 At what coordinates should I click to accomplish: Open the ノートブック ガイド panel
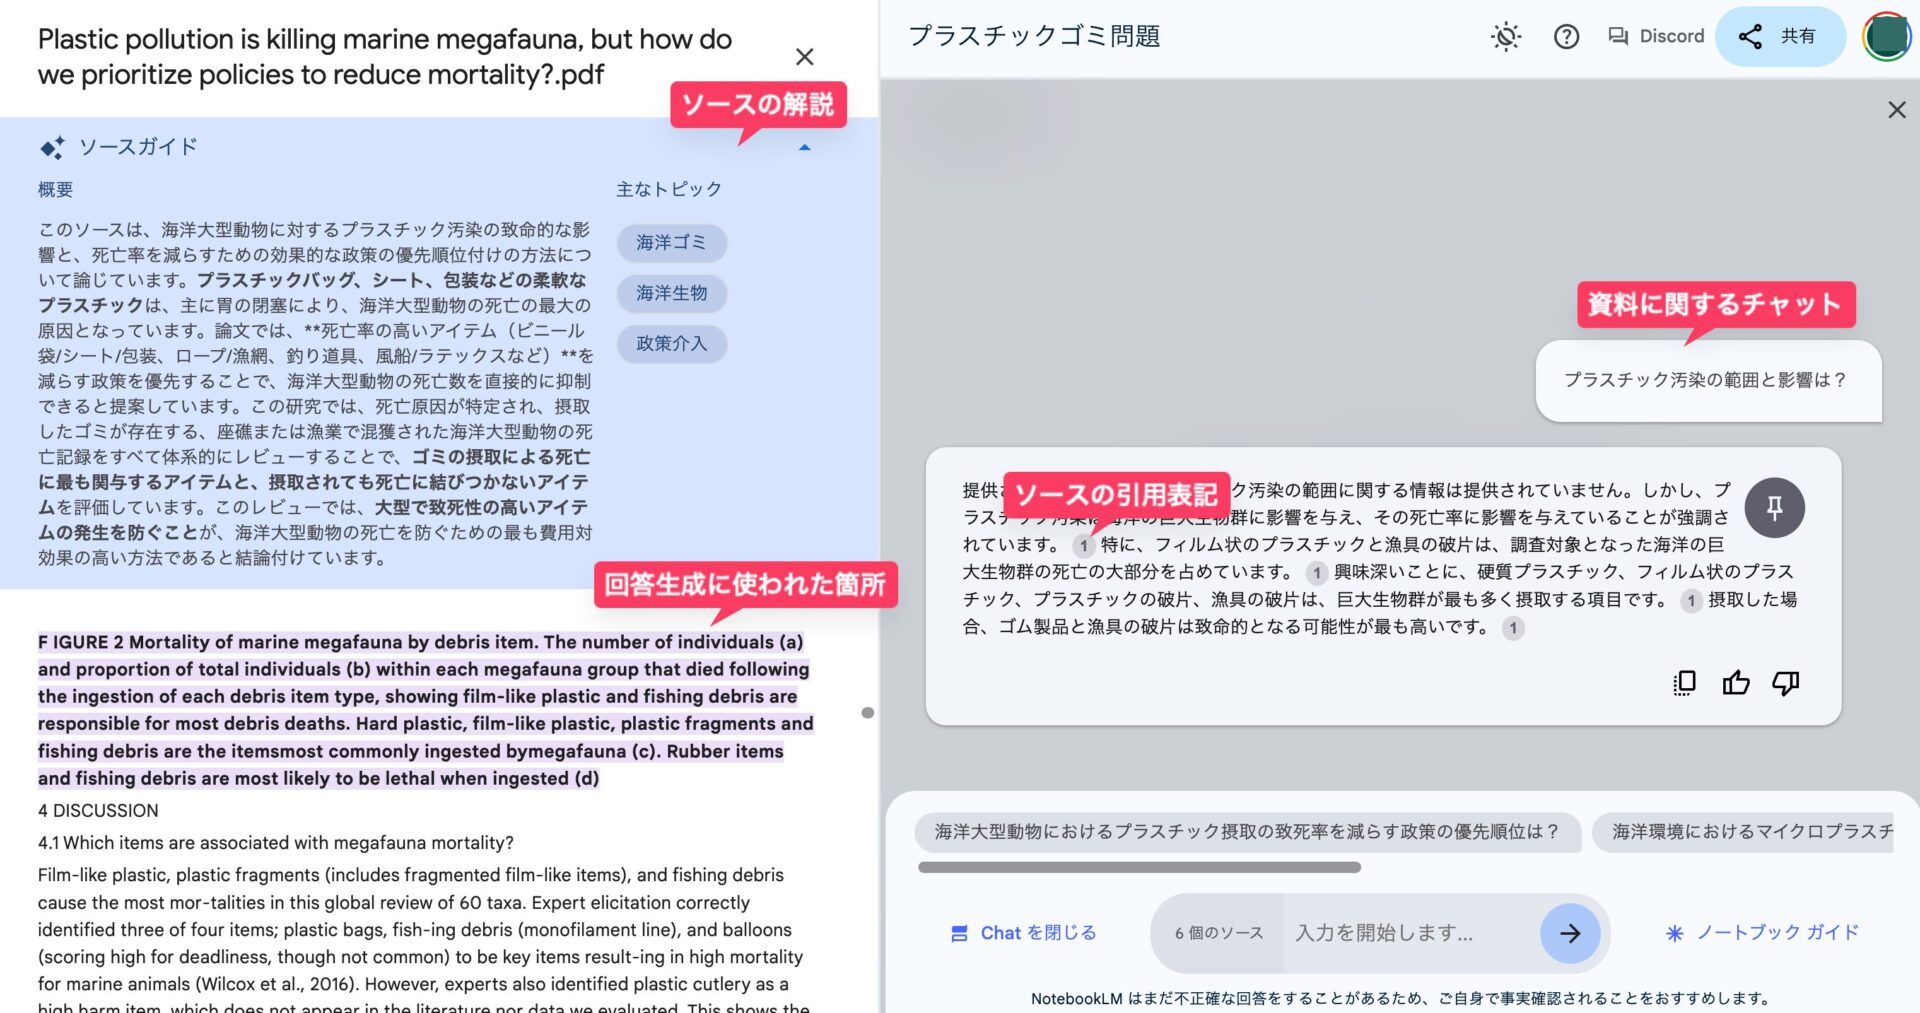click(1762, 933)
